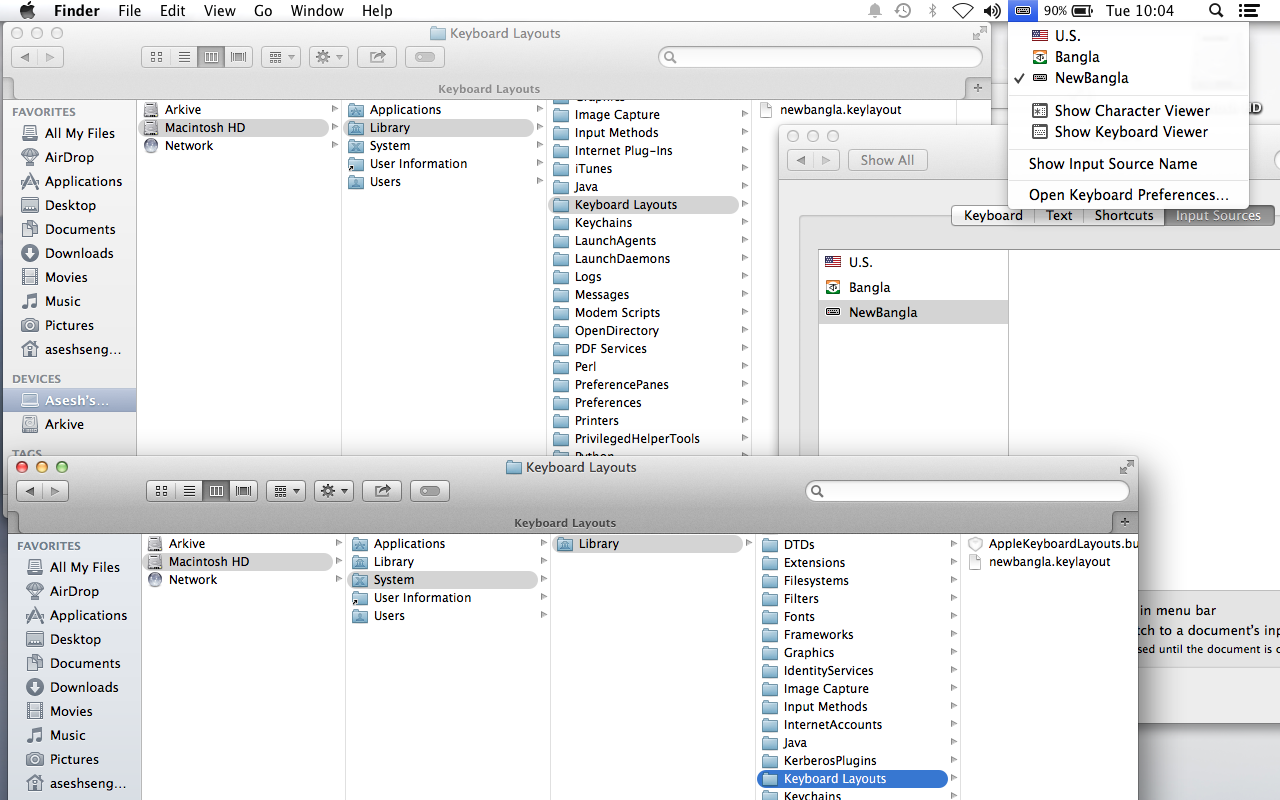Screen dimensions: 1280x800
Task: Select NewBangla in Input Sources list
Action: tap(913, 312)
